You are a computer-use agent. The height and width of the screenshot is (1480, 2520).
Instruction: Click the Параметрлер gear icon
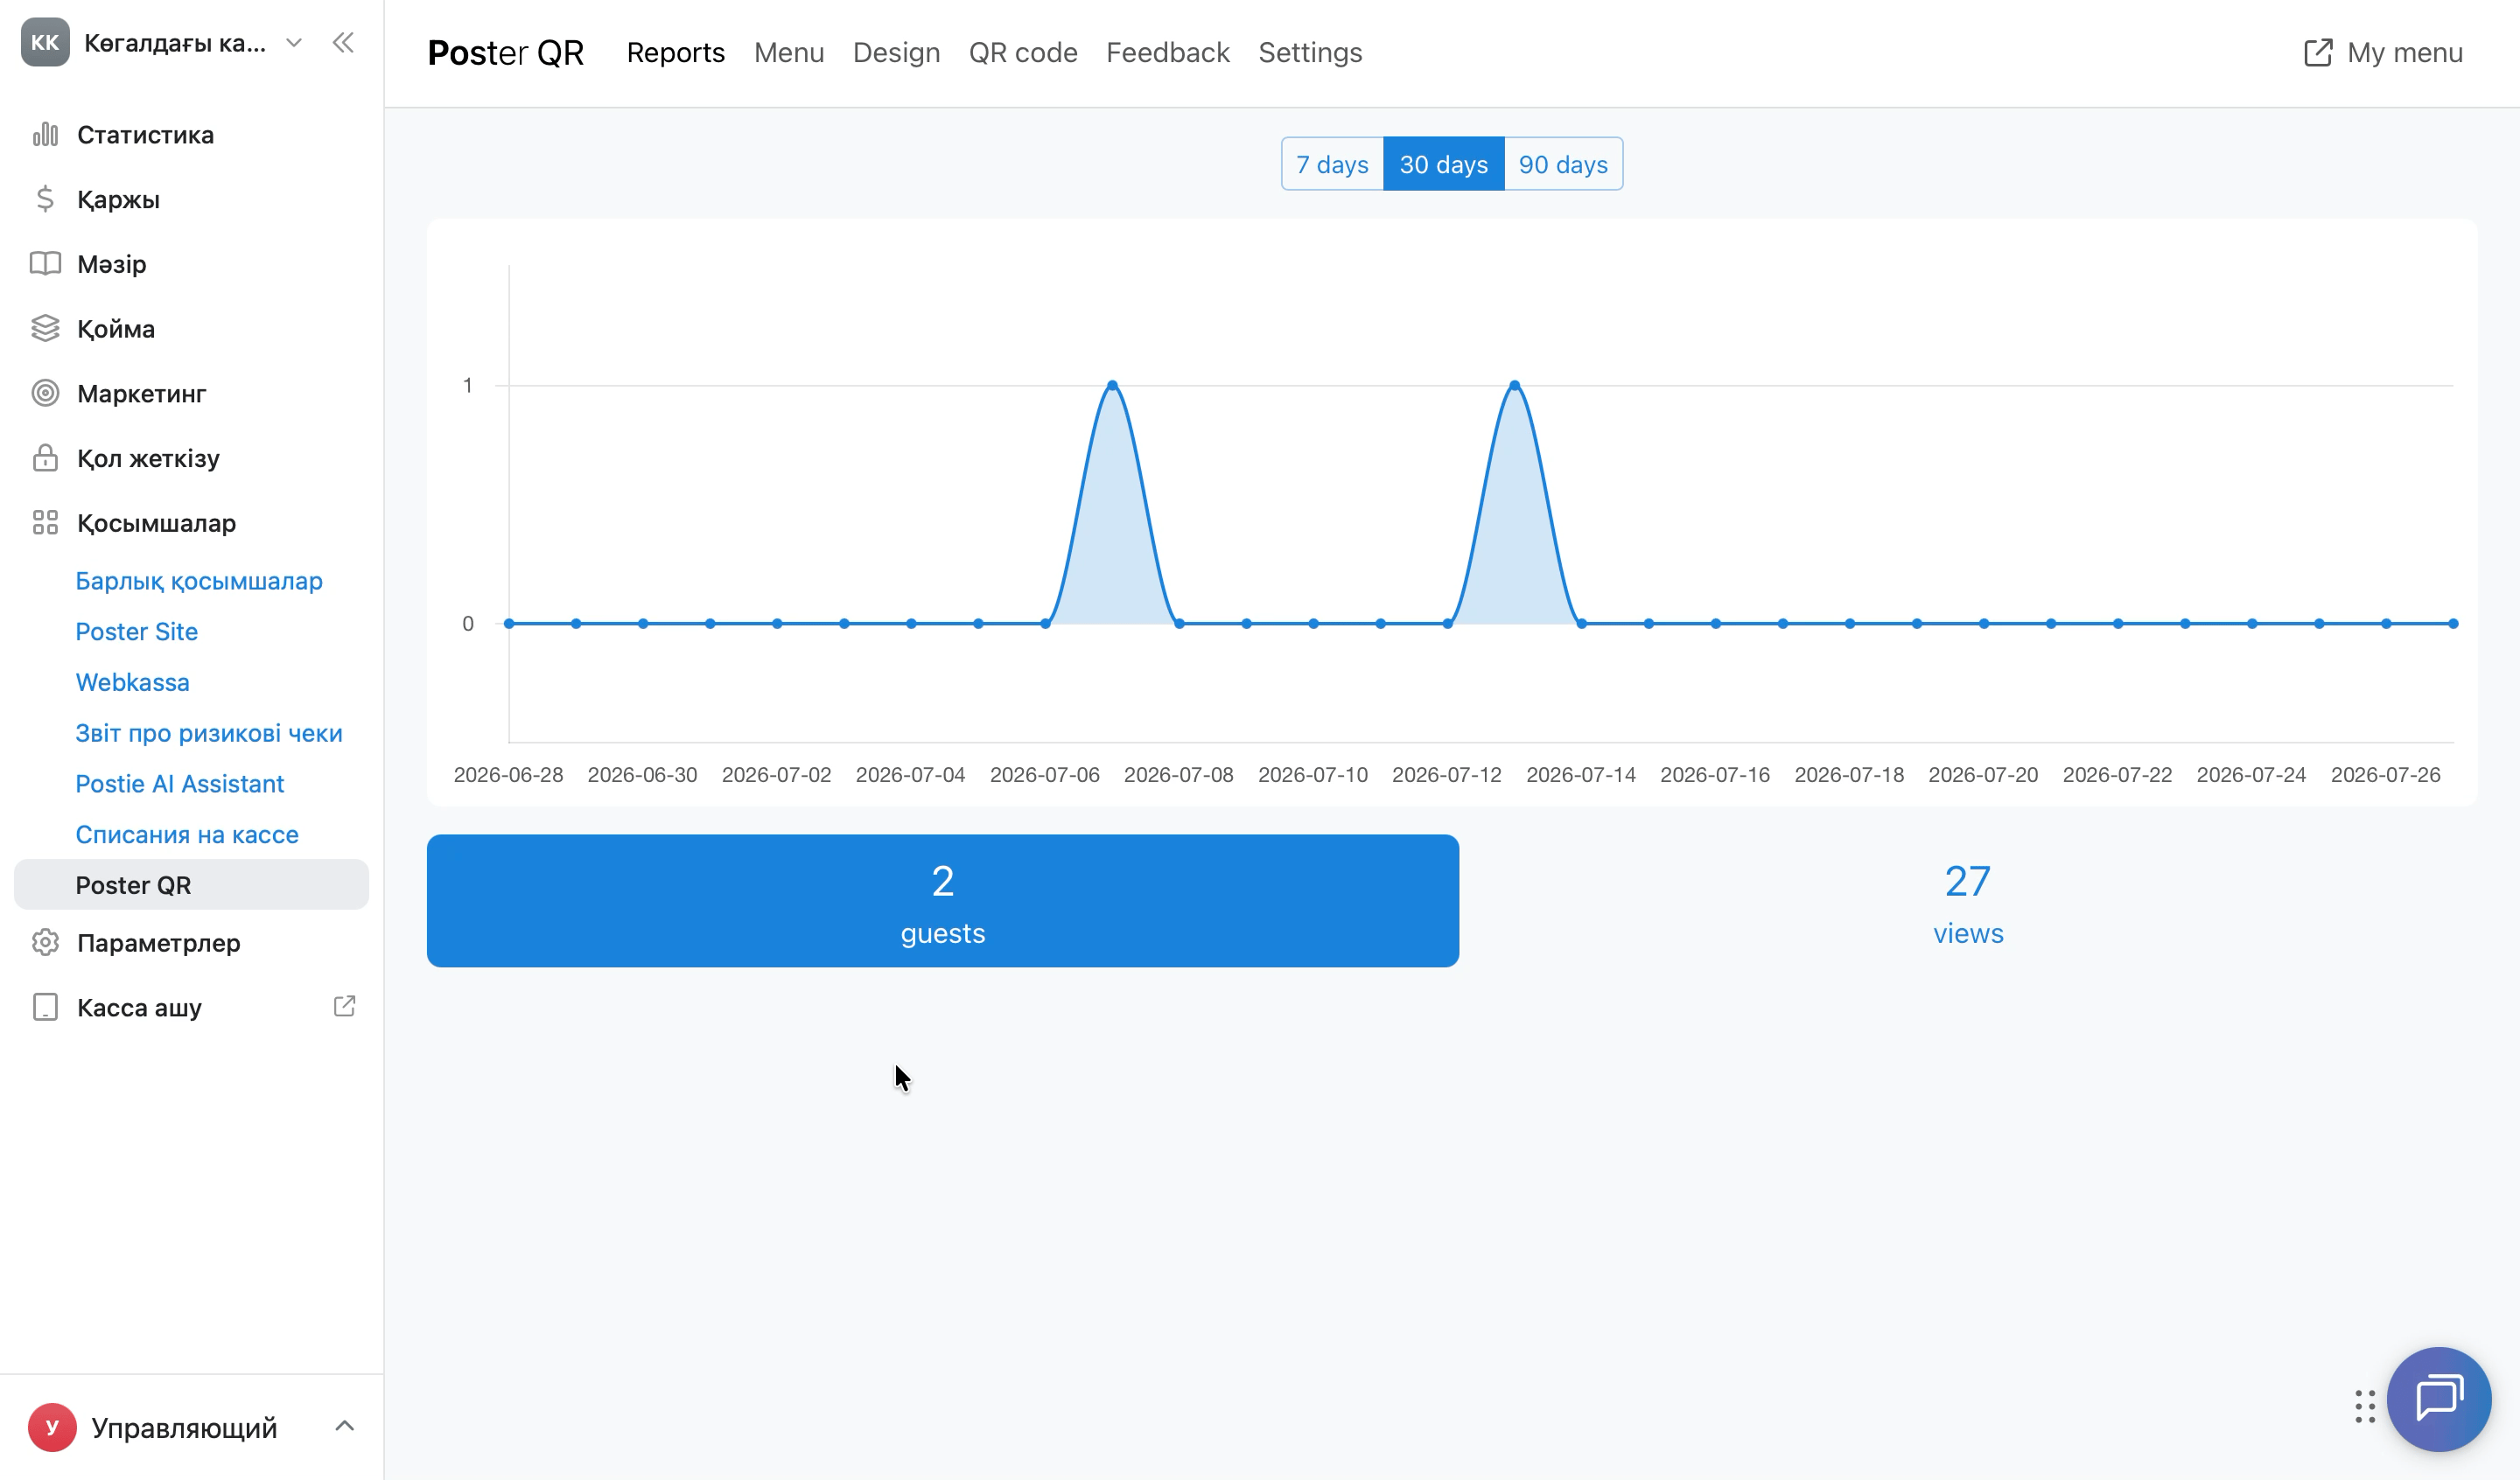45,942
